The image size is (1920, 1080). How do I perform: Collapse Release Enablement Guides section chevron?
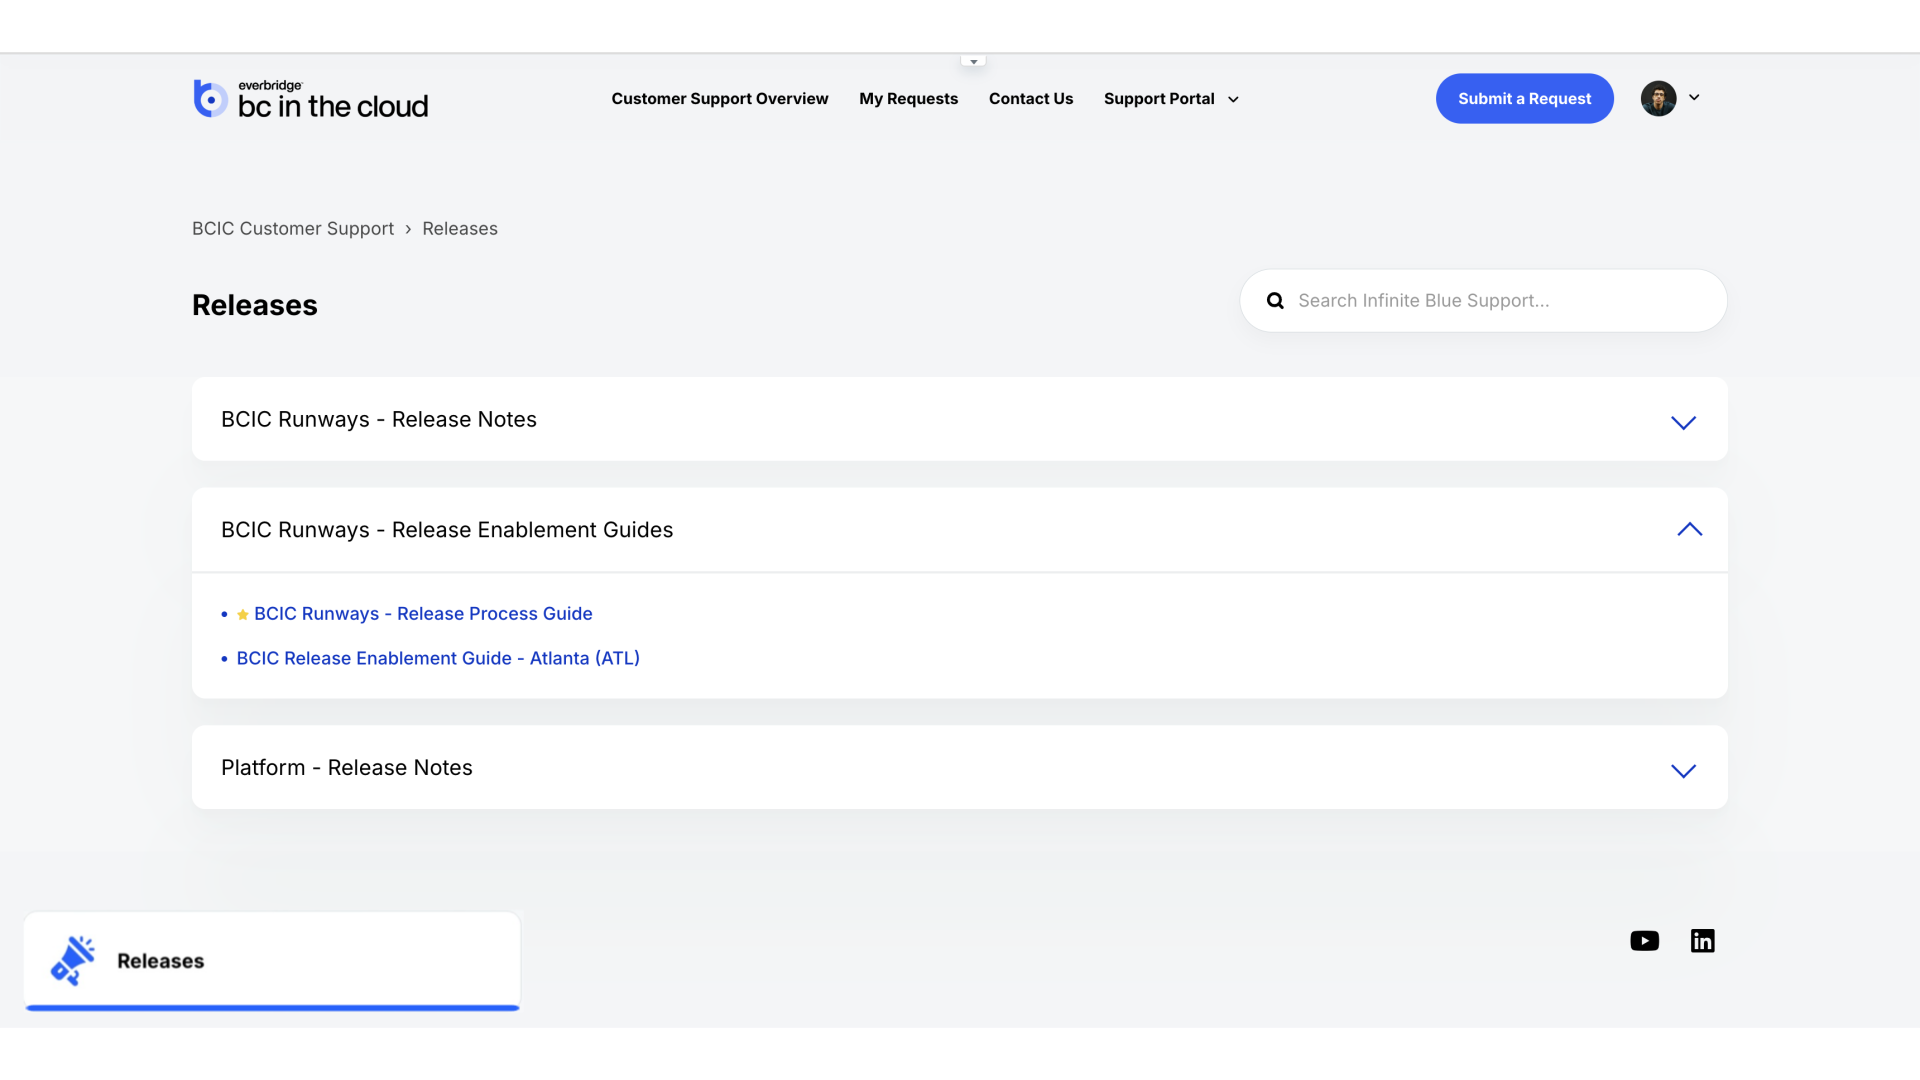click(1689, 529)
